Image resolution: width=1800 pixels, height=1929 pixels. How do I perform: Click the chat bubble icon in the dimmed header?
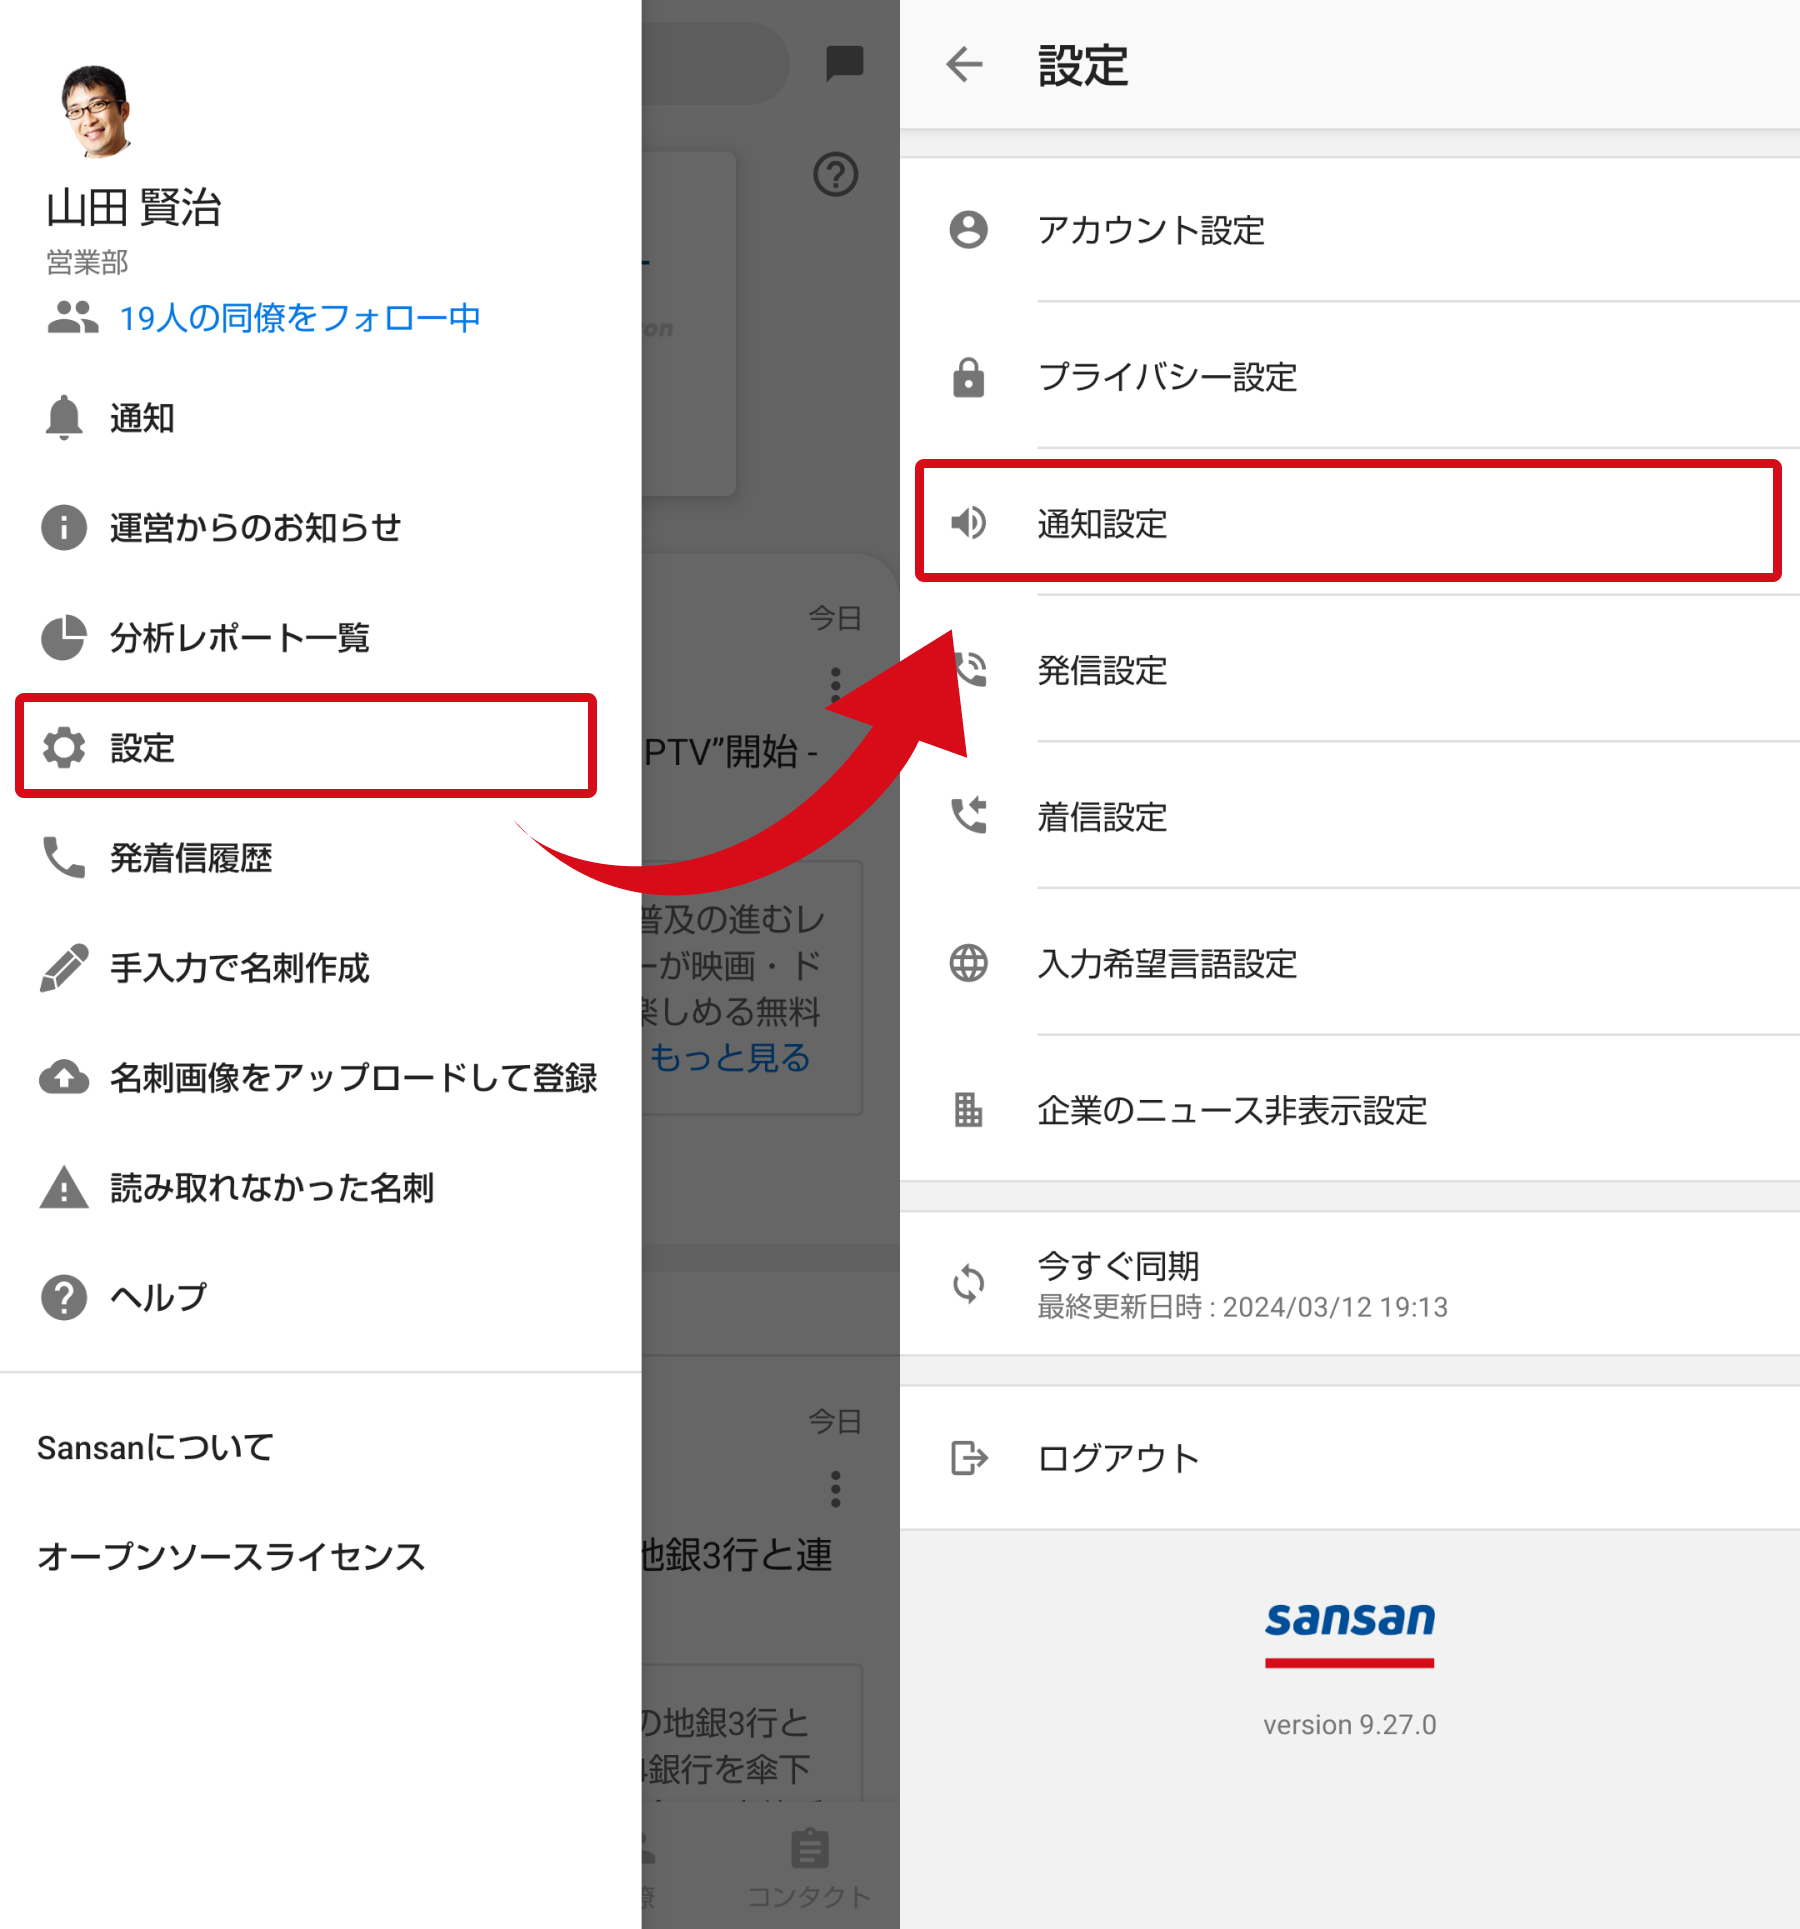coord(845,63)
